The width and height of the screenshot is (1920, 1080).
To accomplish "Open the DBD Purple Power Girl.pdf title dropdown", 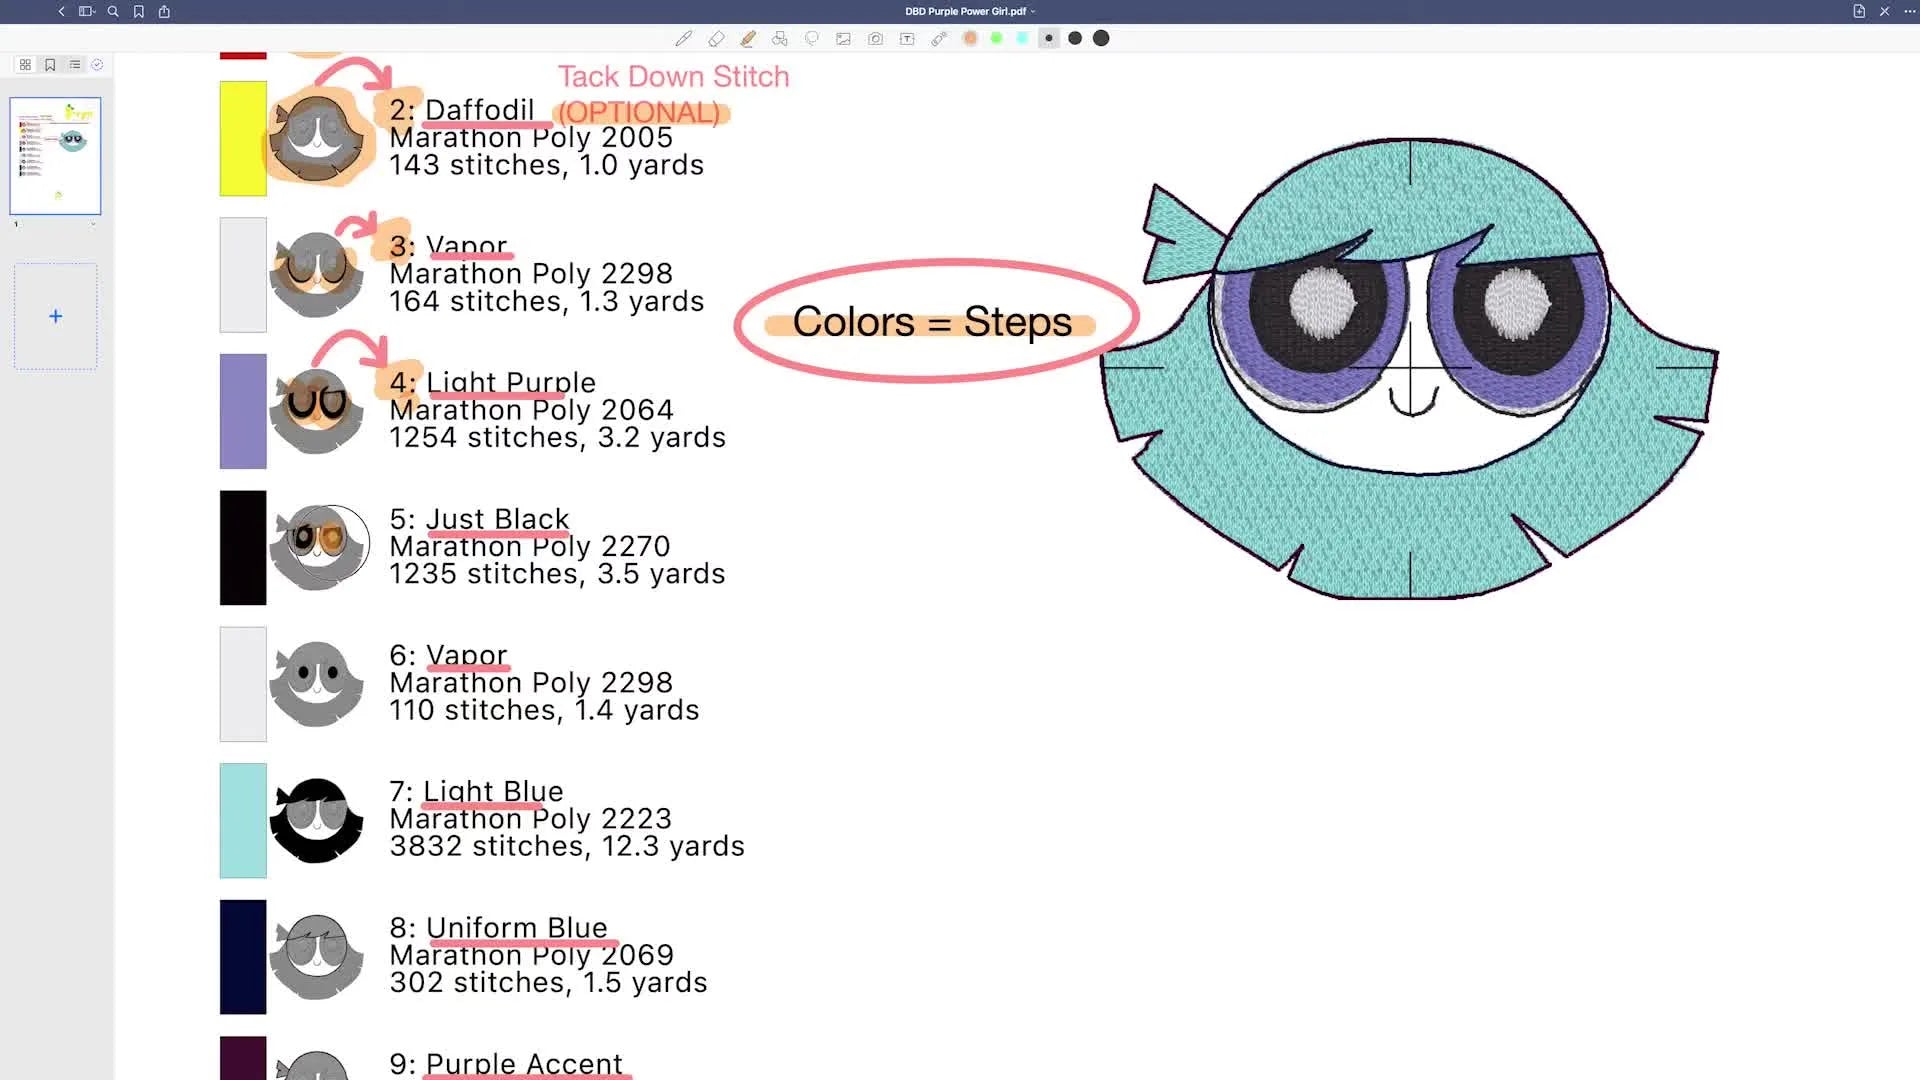I will coord(1033,11).
